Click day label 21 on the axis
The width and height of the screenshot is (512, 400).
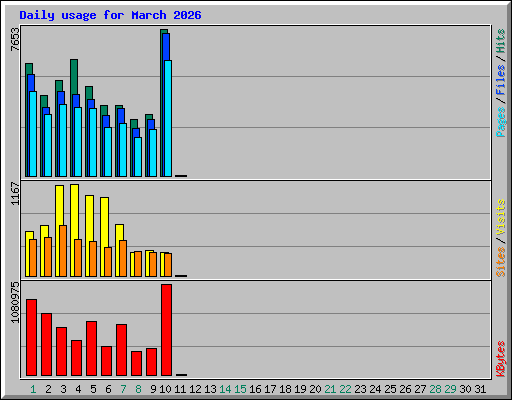330,389
